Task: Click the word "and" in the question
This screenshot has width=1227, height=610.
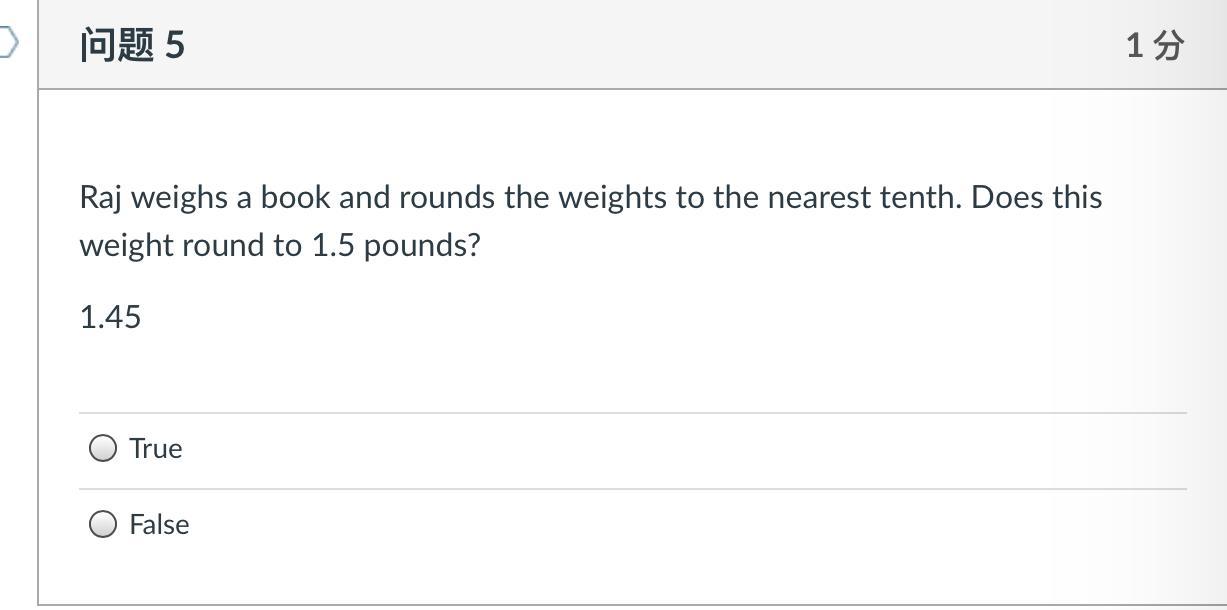Action: [364, 197]
